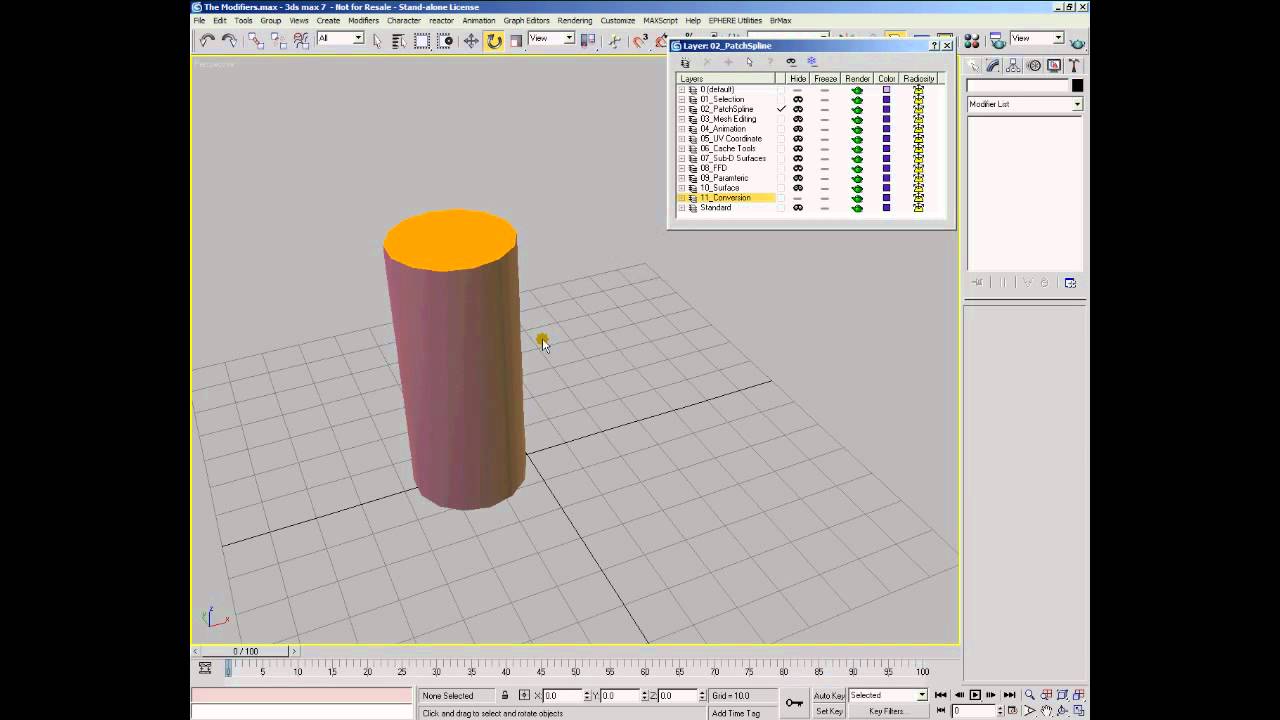Toggle Window/Crossing selection mode
Screen dimensions: 1280x720
(445, 41)
